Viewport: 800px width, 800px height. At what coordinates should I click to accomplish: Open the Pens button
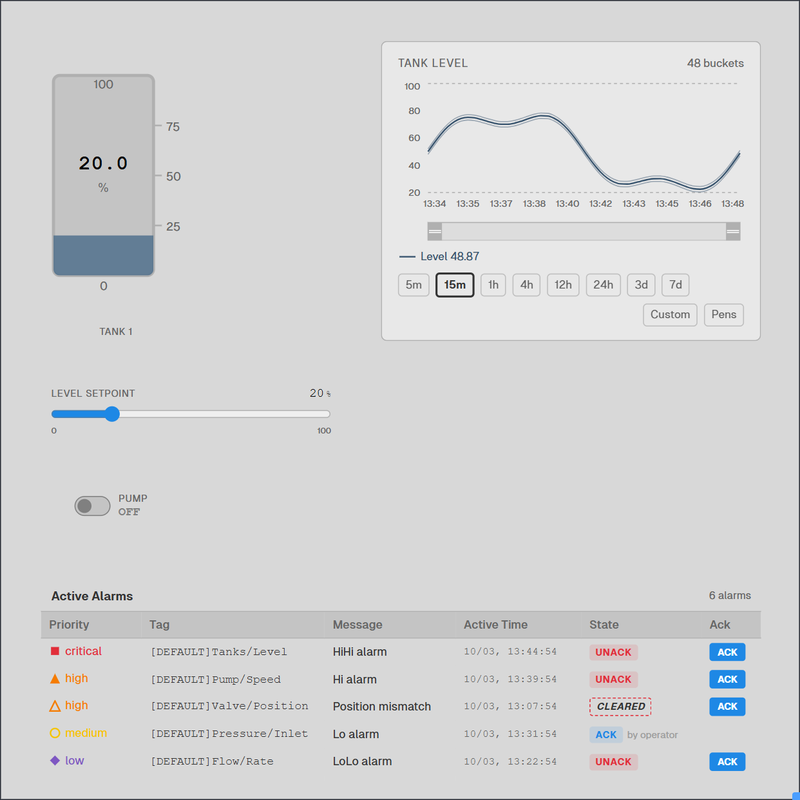point(723,314)
